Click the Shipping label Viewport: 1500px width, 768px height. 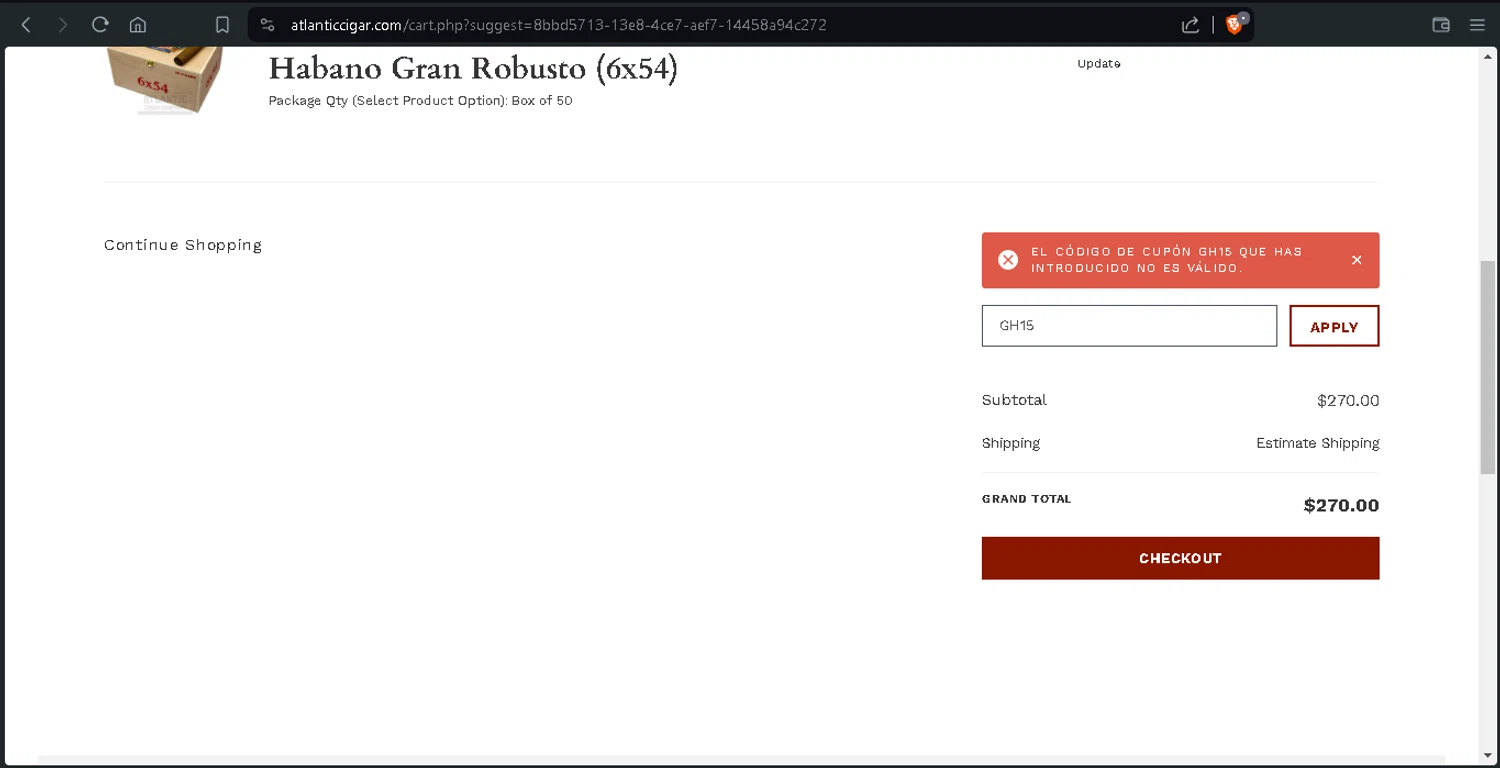tap(1011, 443)
